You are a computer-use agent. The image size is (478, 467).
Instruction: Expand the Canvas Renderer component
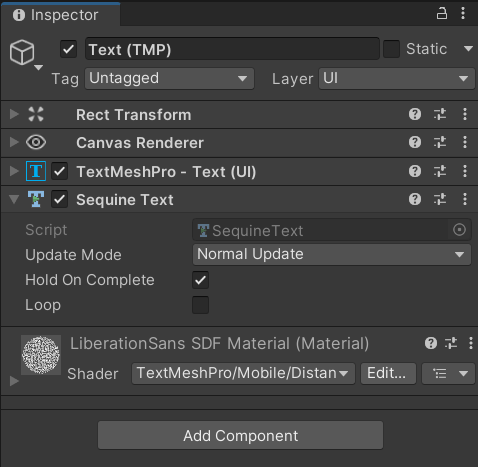click(14, 142)
